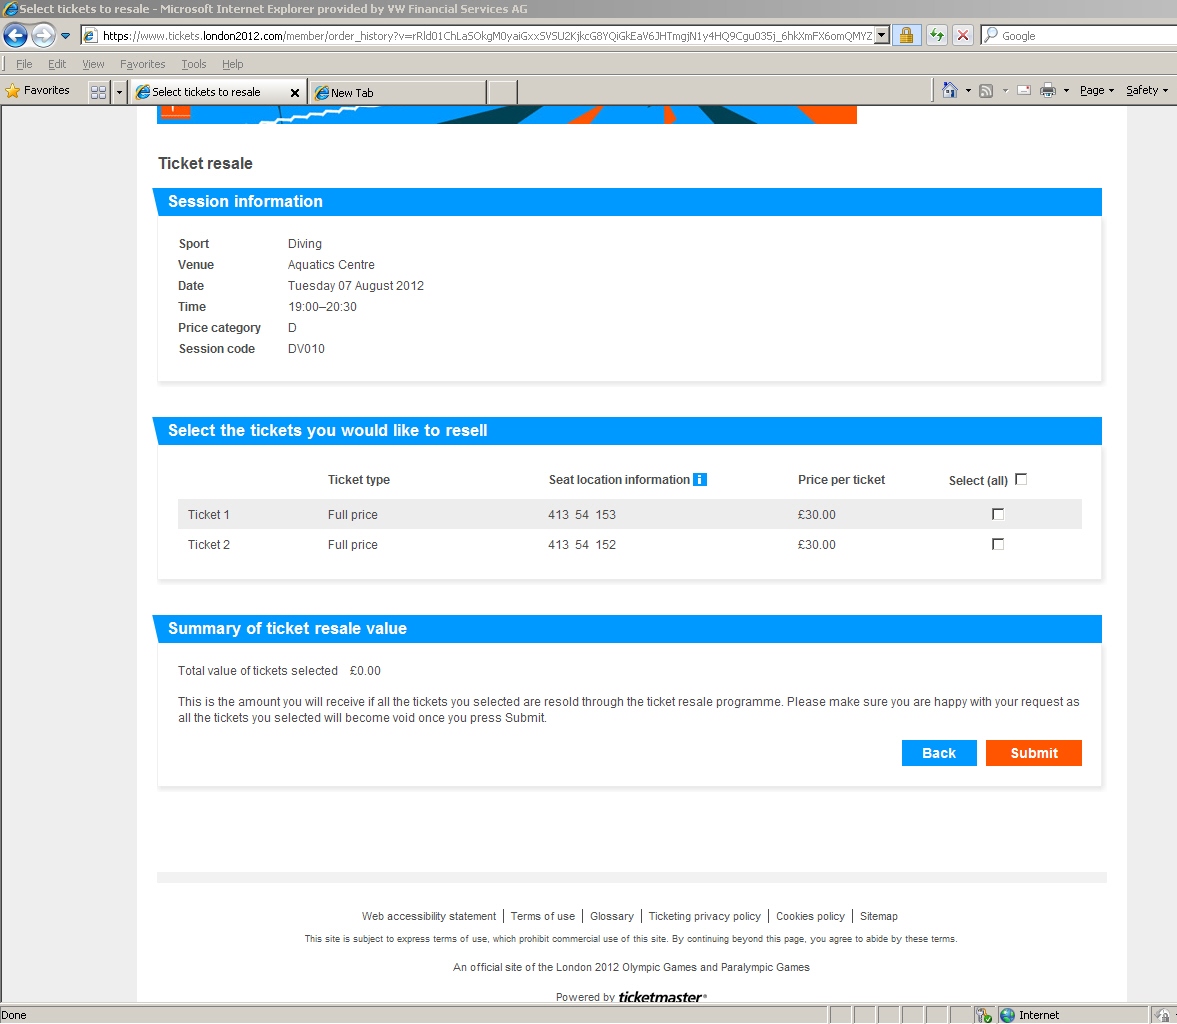Click the security padlock icon

click(906, 36)
